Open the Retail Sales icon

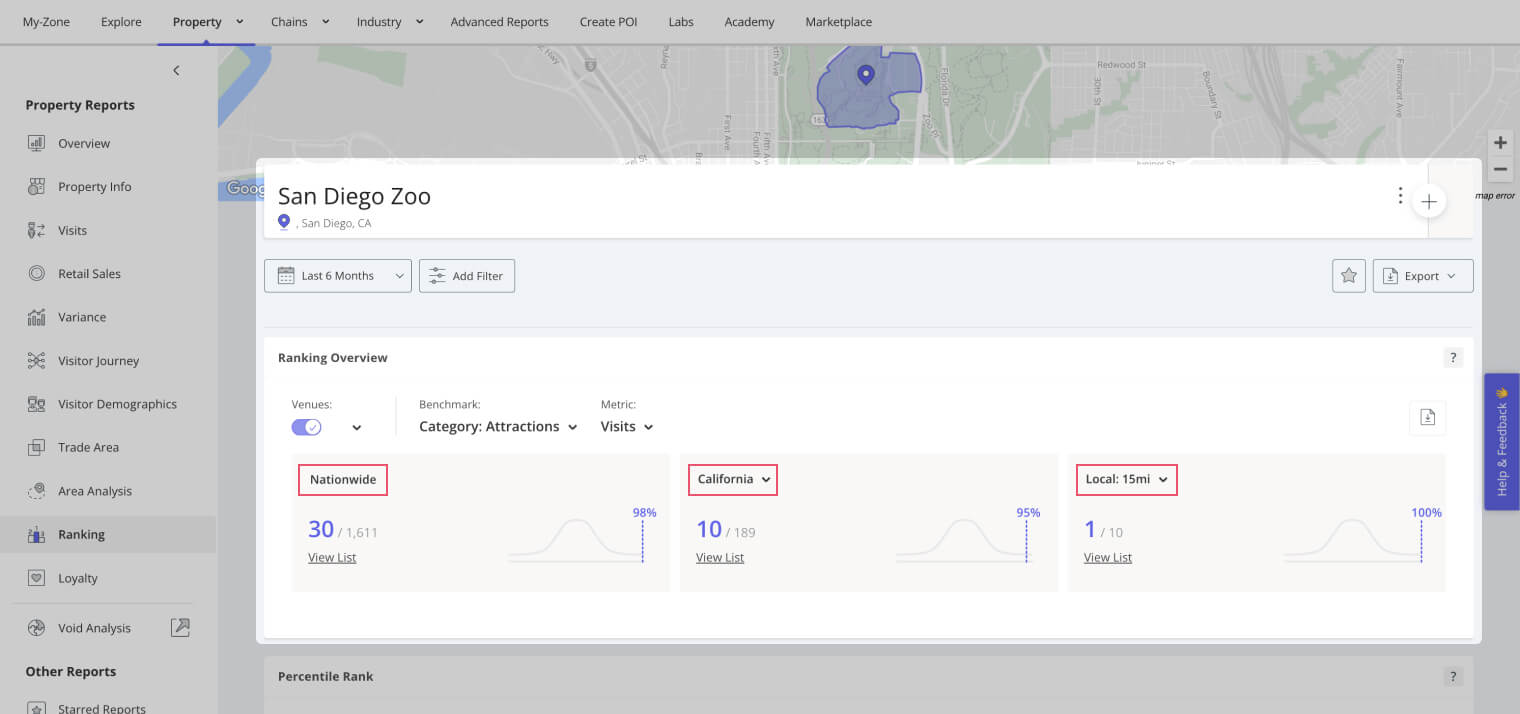[x=36, y=273]
